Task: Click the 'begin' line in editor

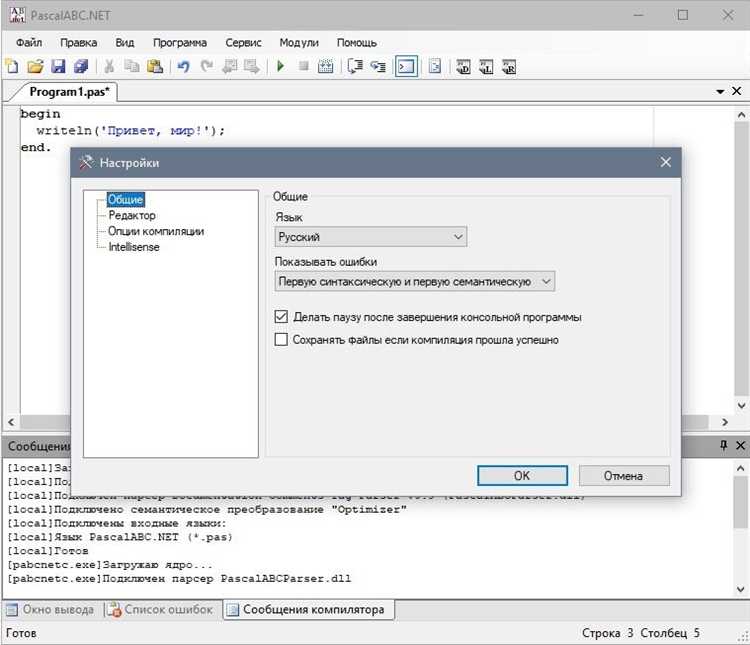Action: (40, 114)
